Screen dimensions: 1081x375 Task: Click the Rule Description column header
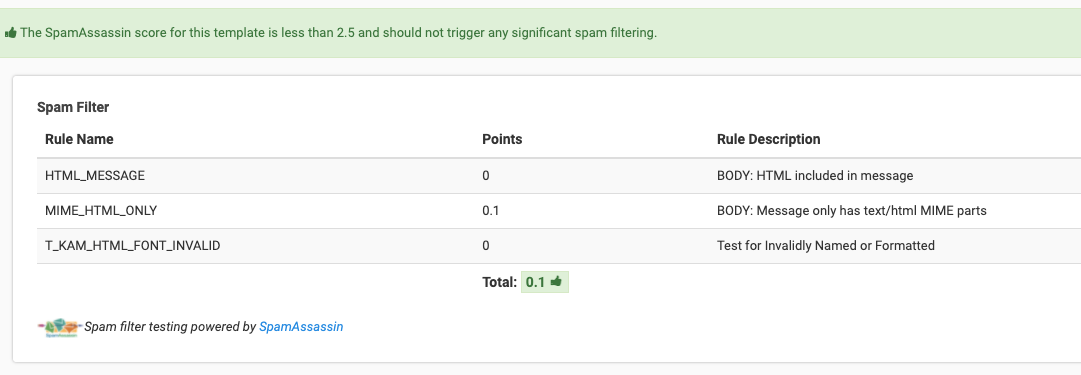(769, 139)
